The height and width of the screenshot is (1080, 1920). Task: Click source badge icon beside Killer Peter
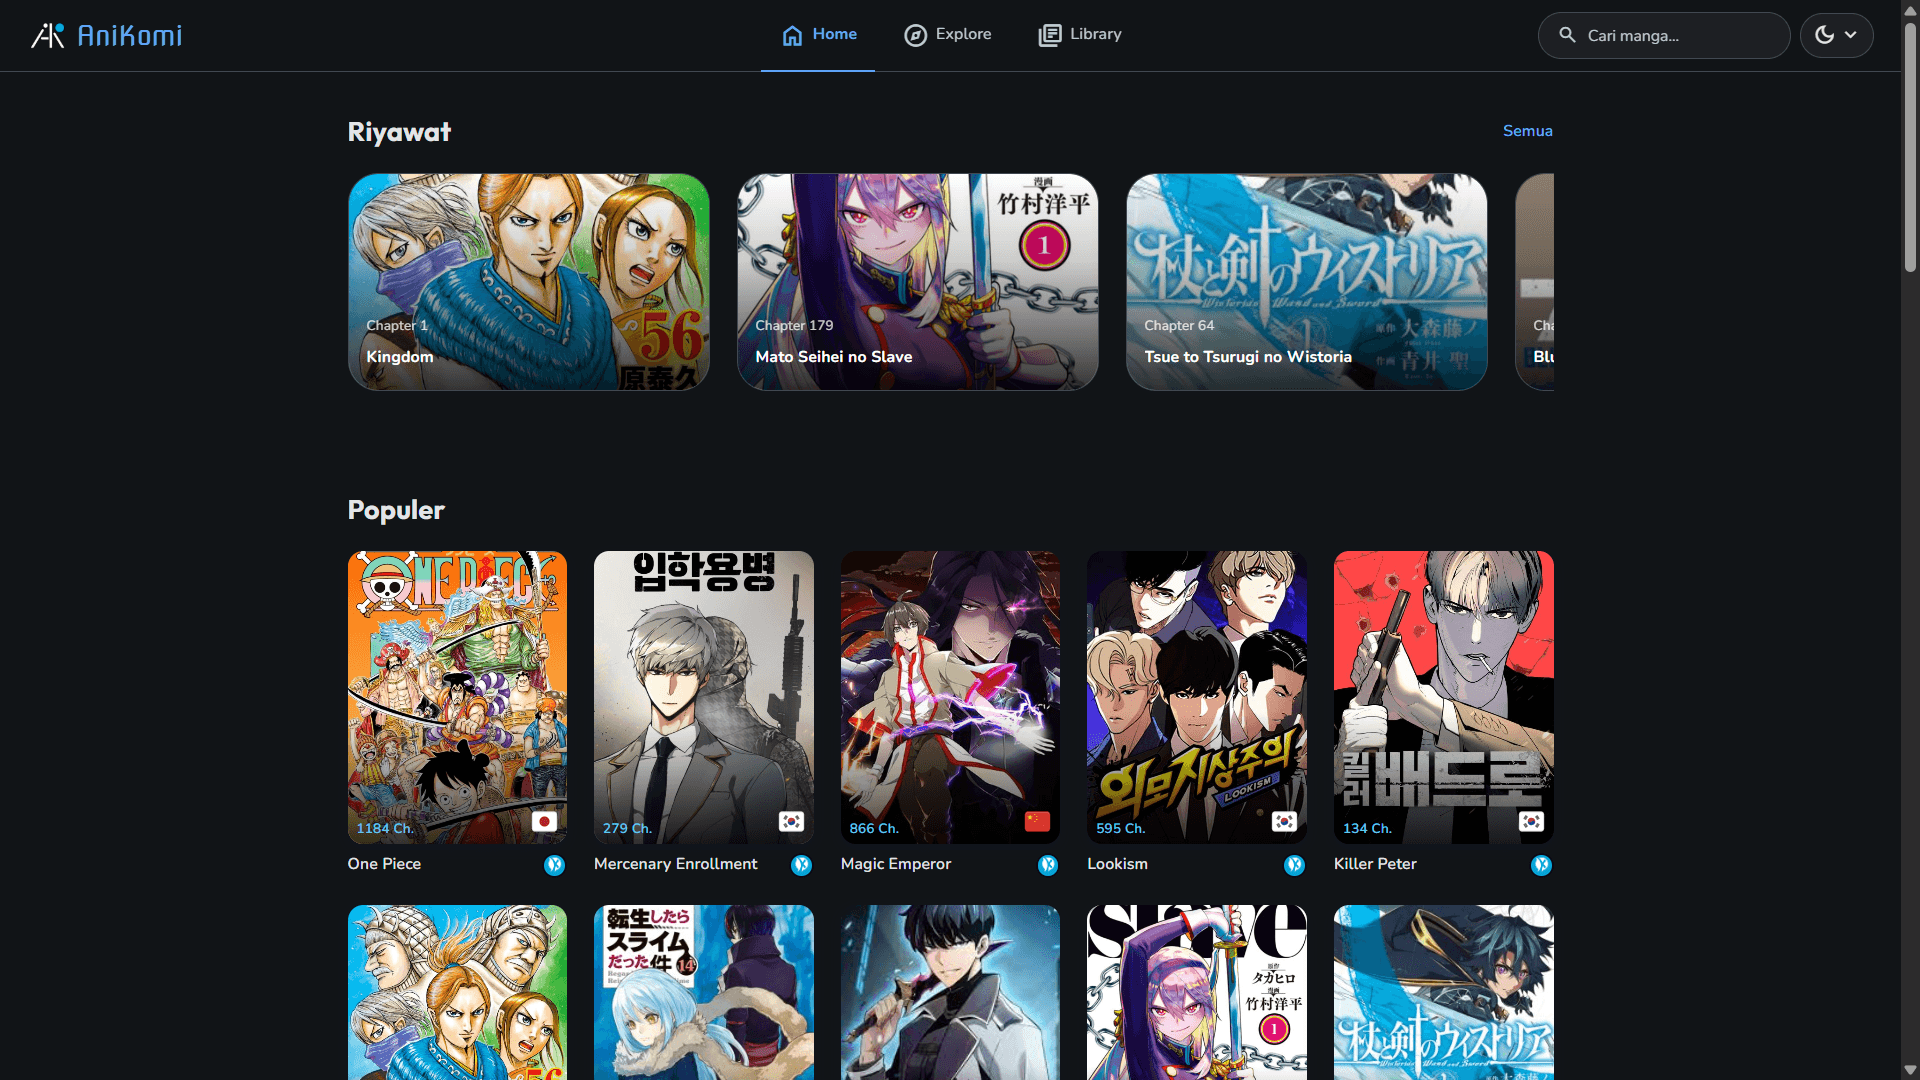[x=1541, y=865]
